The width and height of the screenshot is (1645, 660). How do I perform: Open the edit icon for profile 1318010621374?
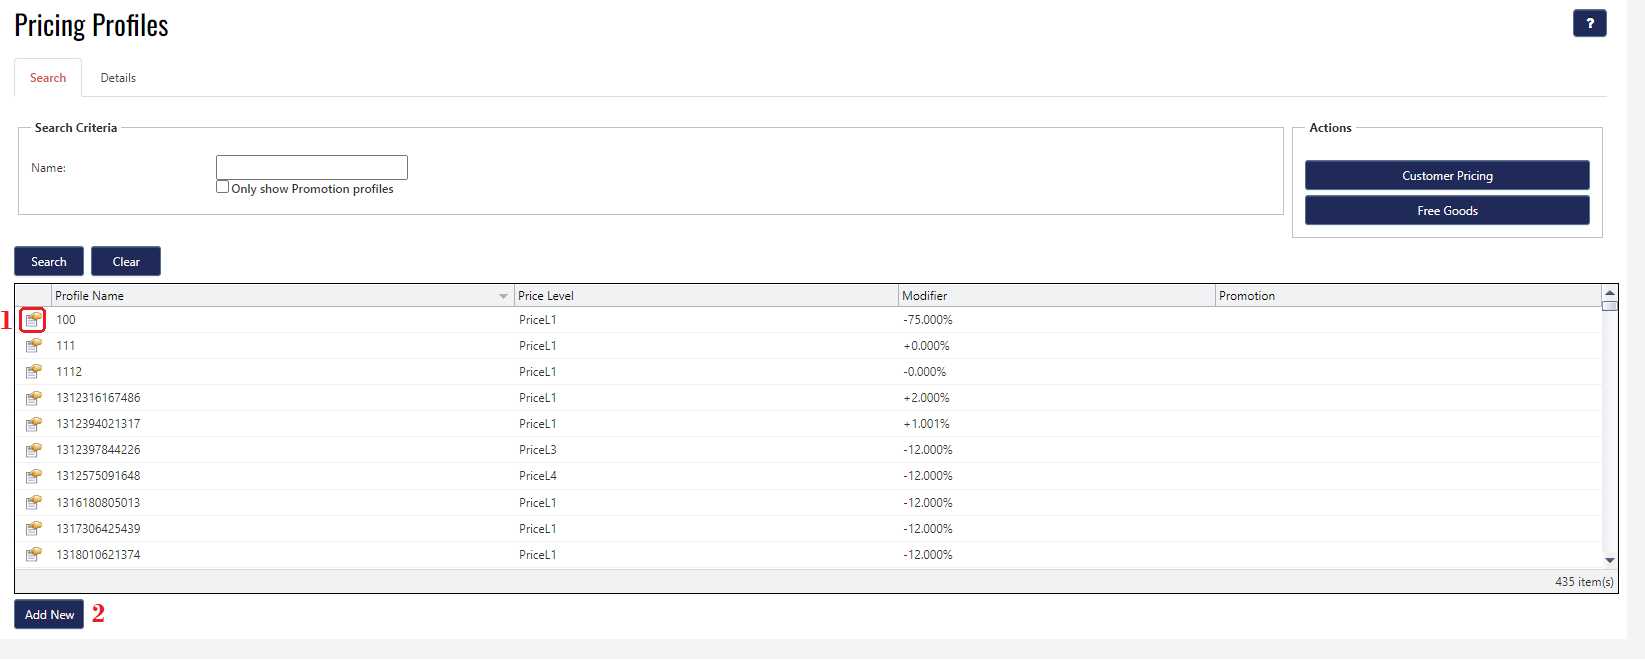(x=33, y=555)
